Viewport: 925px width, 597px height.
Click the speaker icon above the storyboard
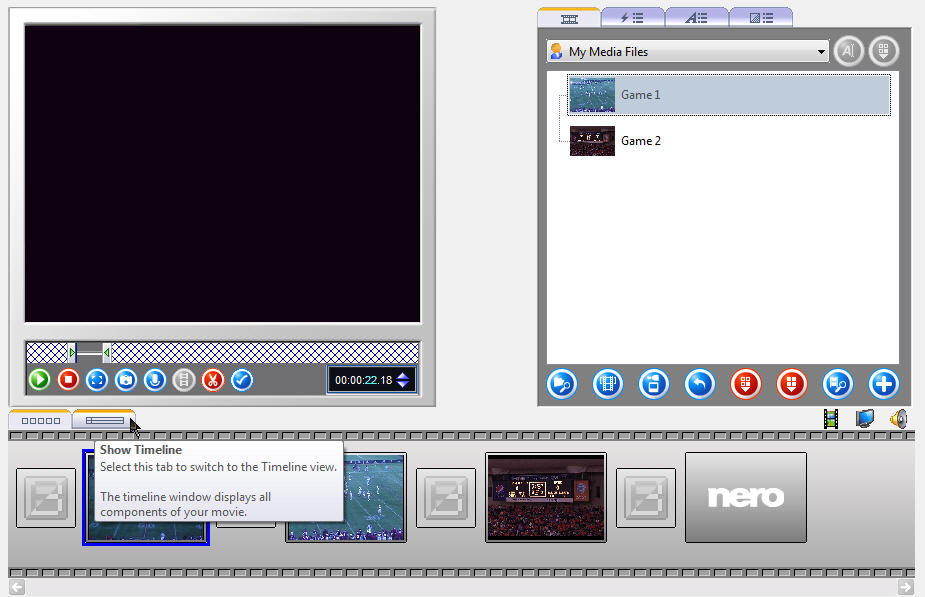[x=898, y=419]
